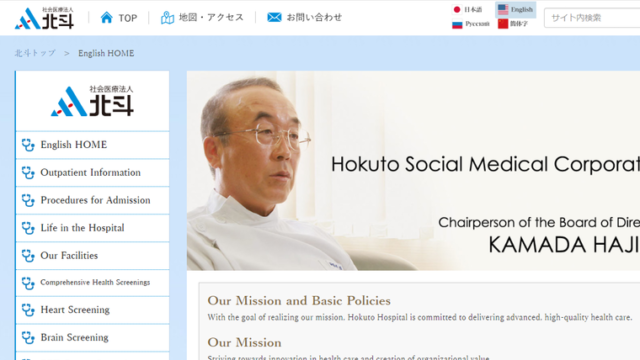Click the envelope icon for お問い合わせ

click(x=274, y=18)
